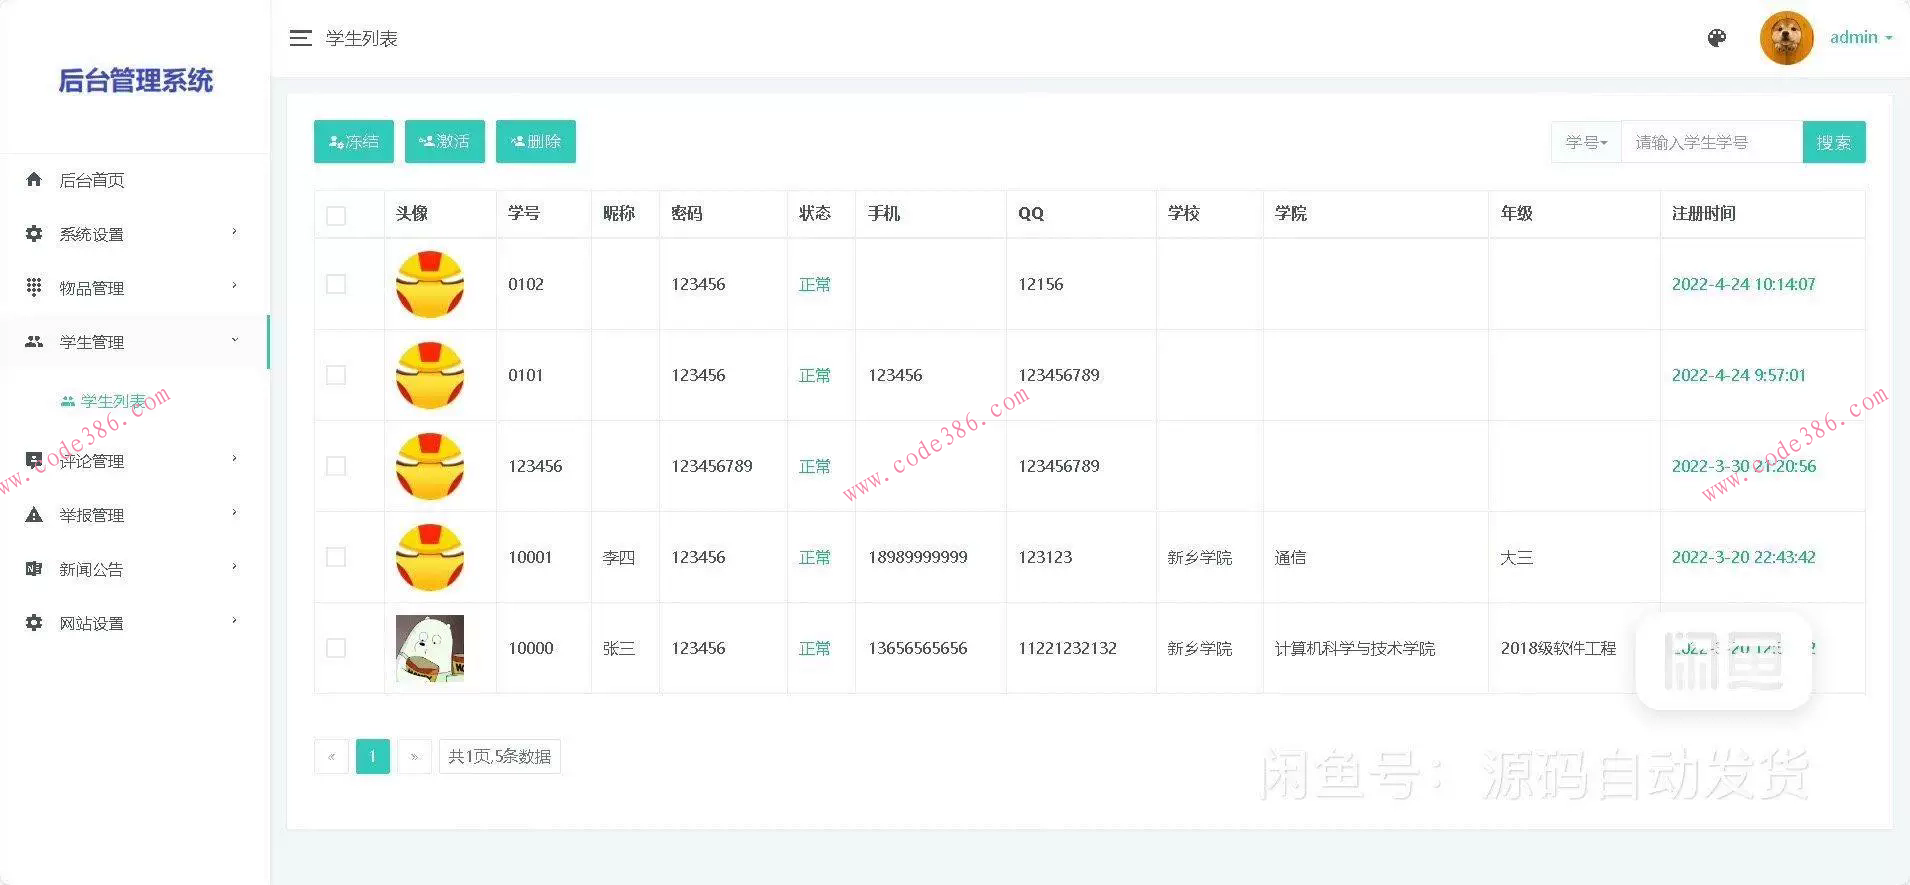Open the admin user dropdown menu

pos(1860,38)
